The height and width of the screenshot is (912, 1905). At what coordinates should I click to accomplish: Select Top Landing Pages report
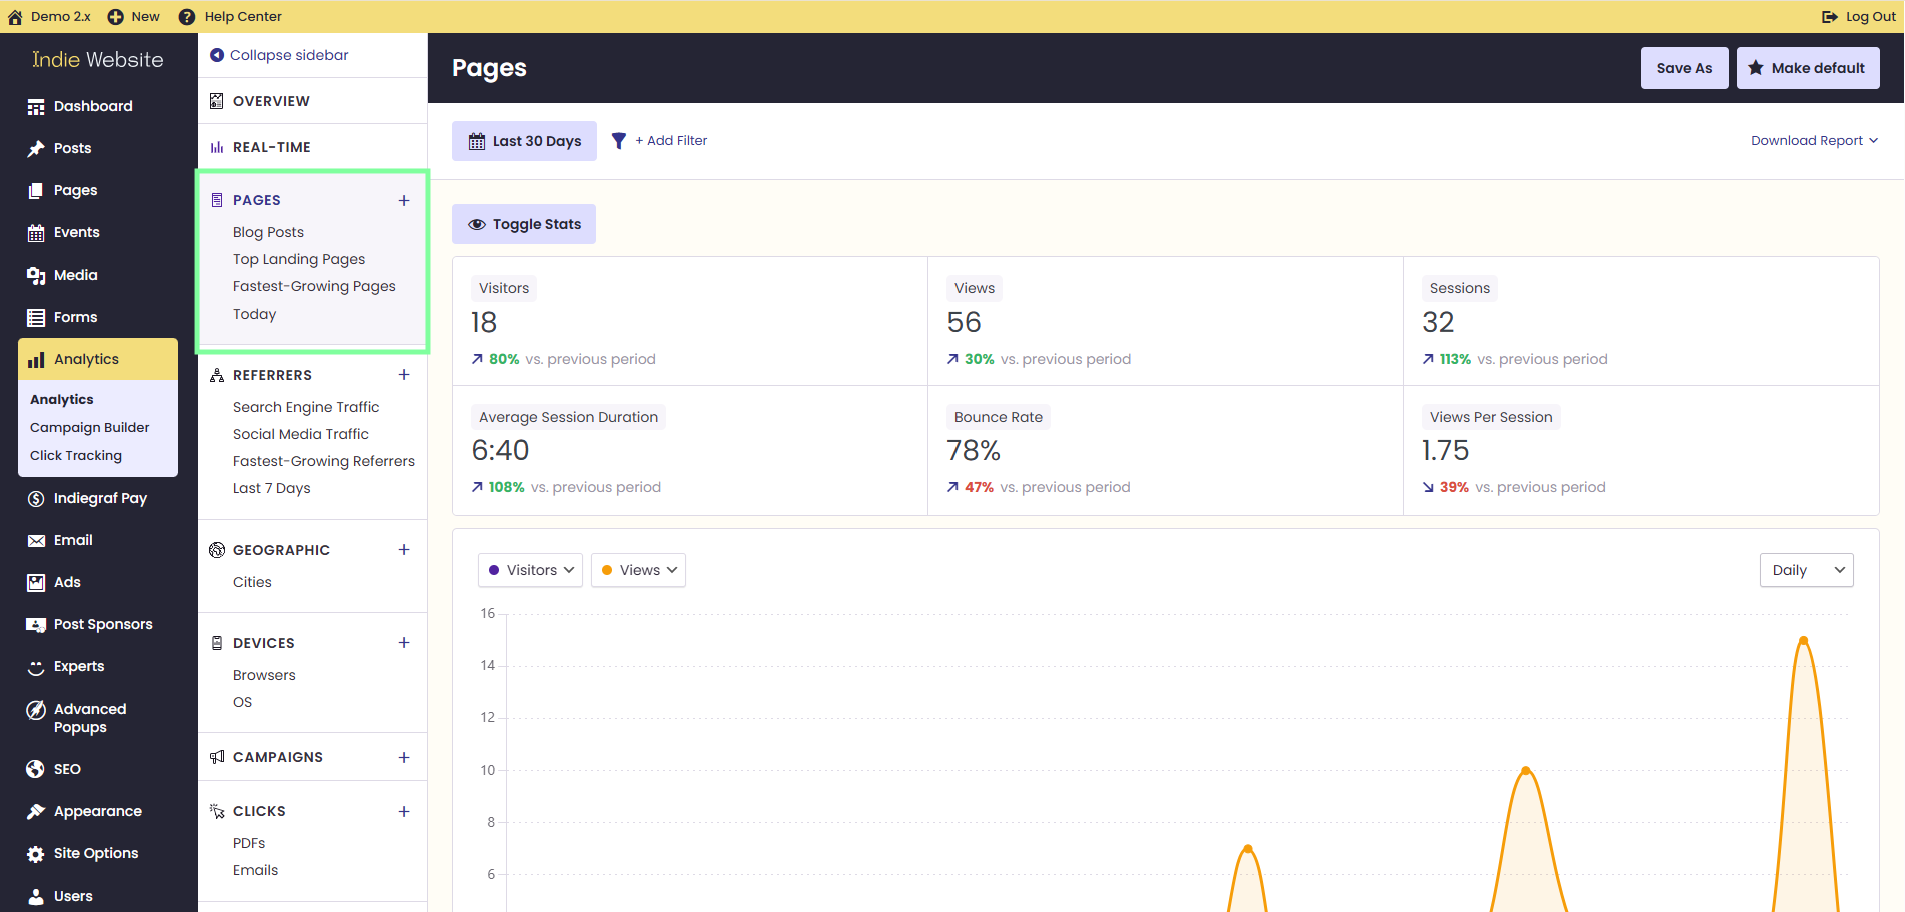coord(299,259)
